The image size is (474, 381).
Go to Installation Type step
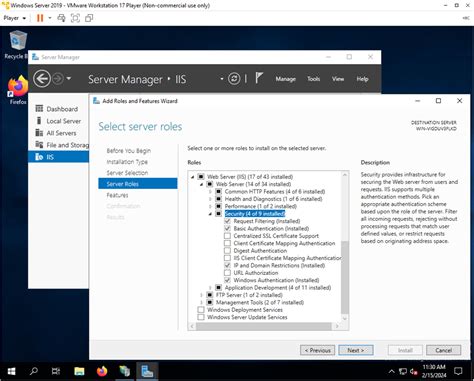click(127, 162)
